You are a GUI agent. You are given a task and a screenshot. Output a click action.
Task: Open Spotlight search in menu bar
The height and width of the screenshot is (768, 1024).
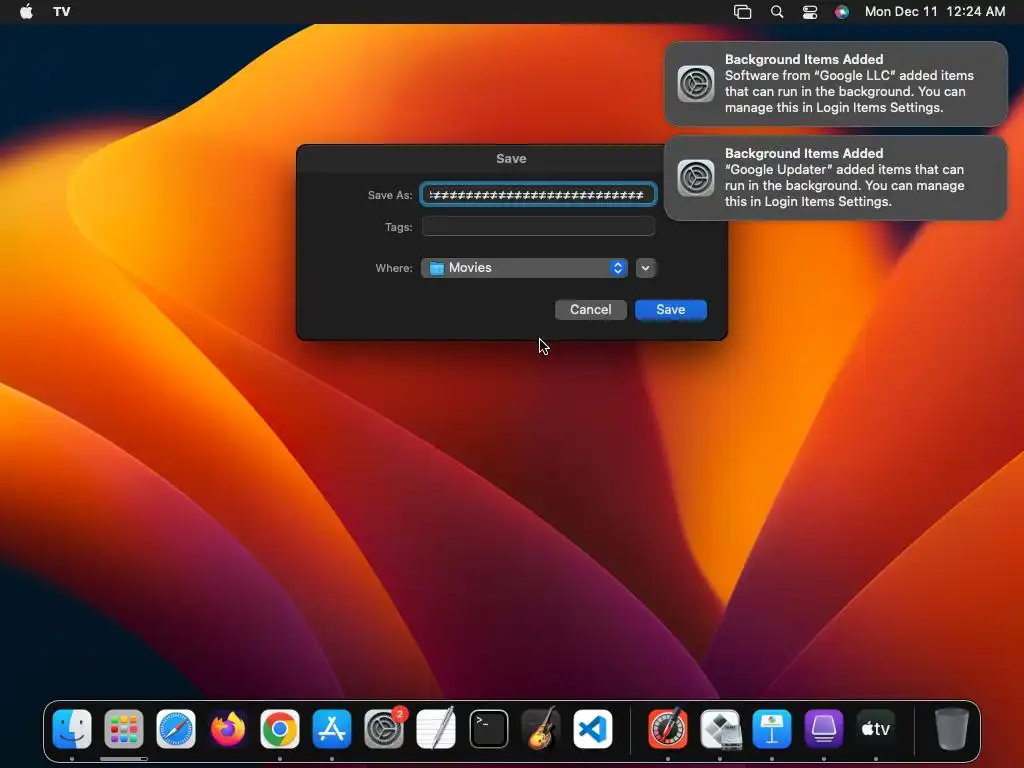click(776, 12)
